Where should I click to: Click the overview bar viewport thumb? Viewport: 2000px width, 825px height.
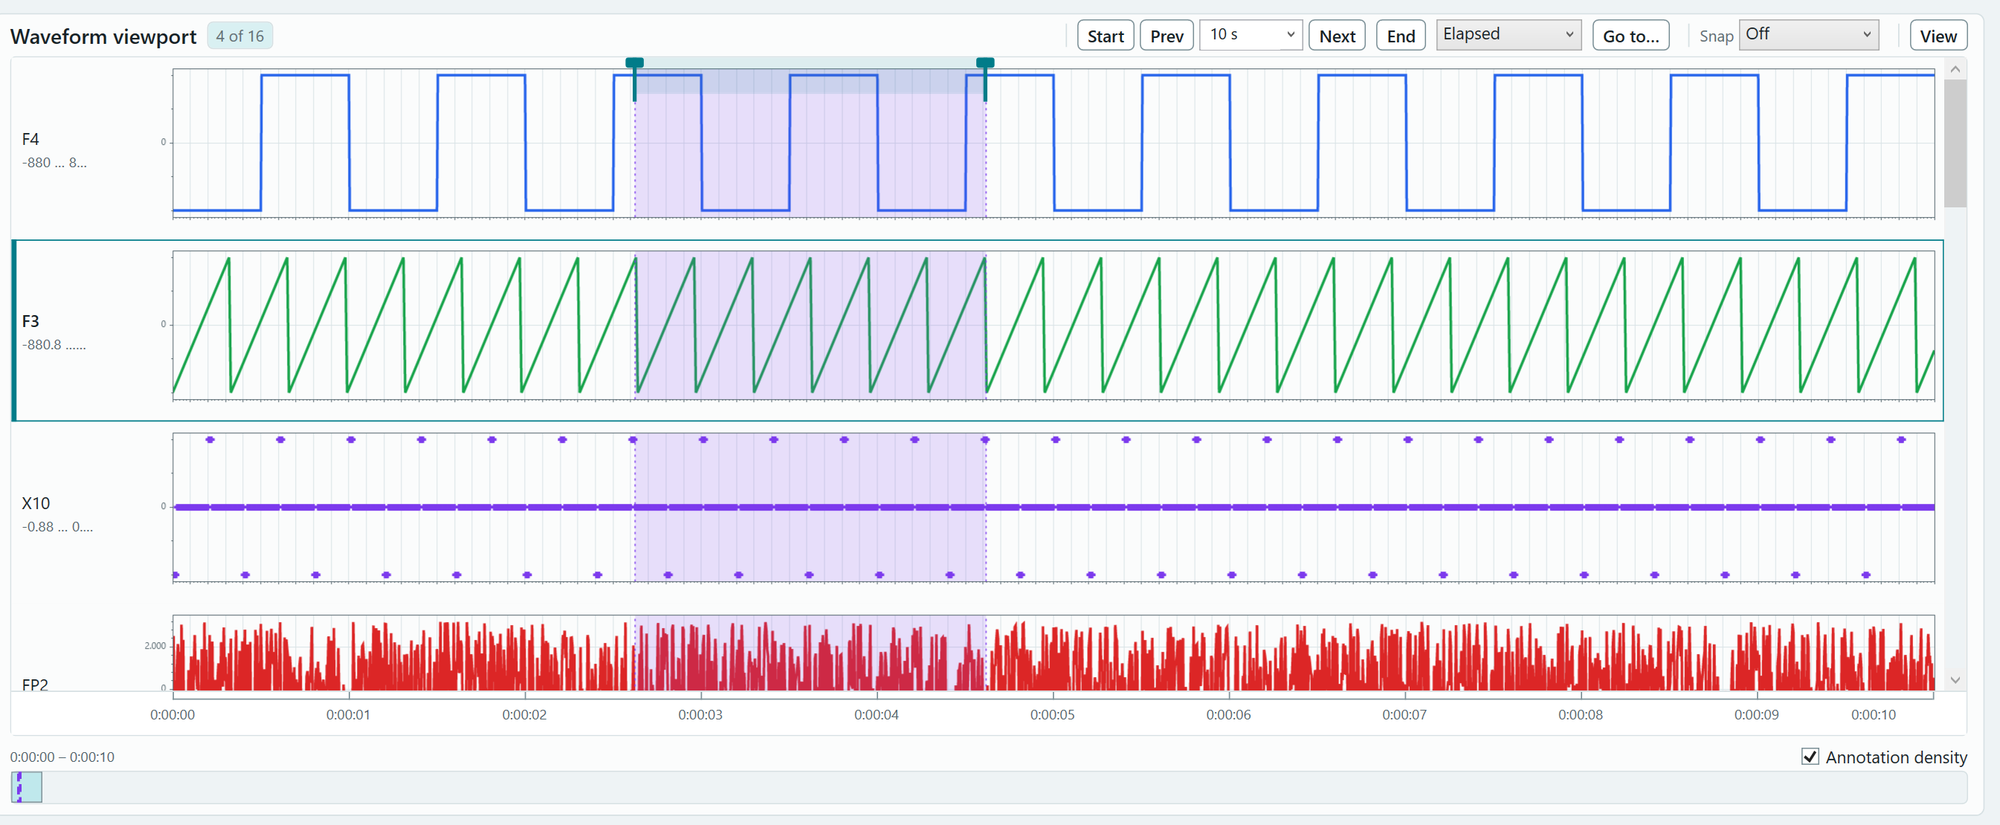pyautogui.click(x=27, y=787)
